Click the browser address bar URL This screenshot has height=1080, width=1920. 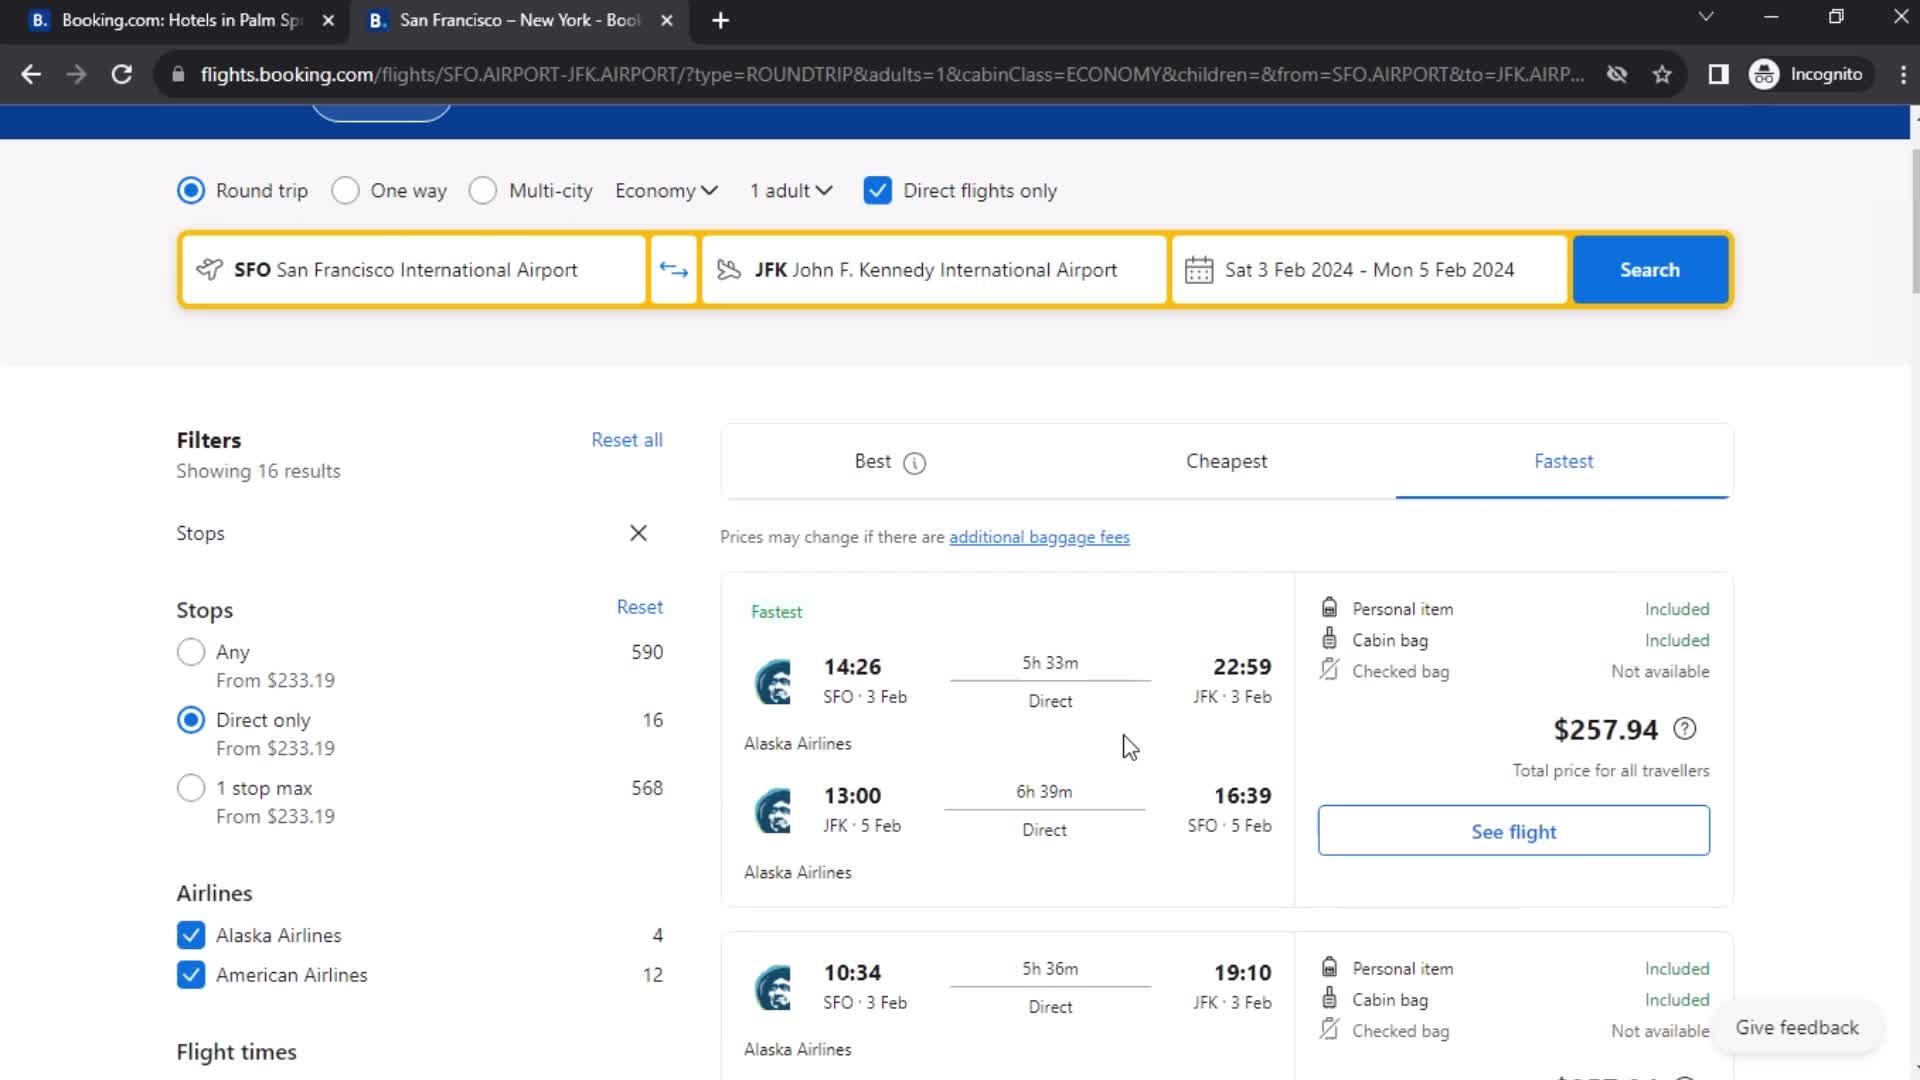point(890,74)
